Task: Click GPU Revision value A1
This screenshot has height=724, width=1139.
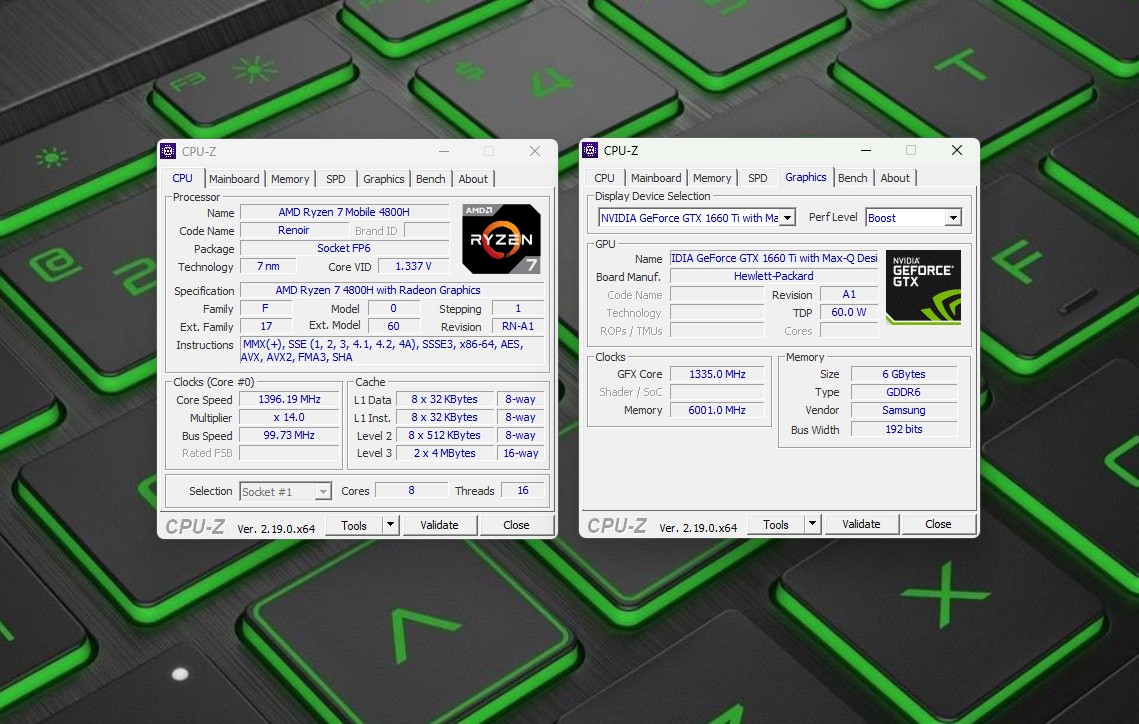Action: pos(849,294)
